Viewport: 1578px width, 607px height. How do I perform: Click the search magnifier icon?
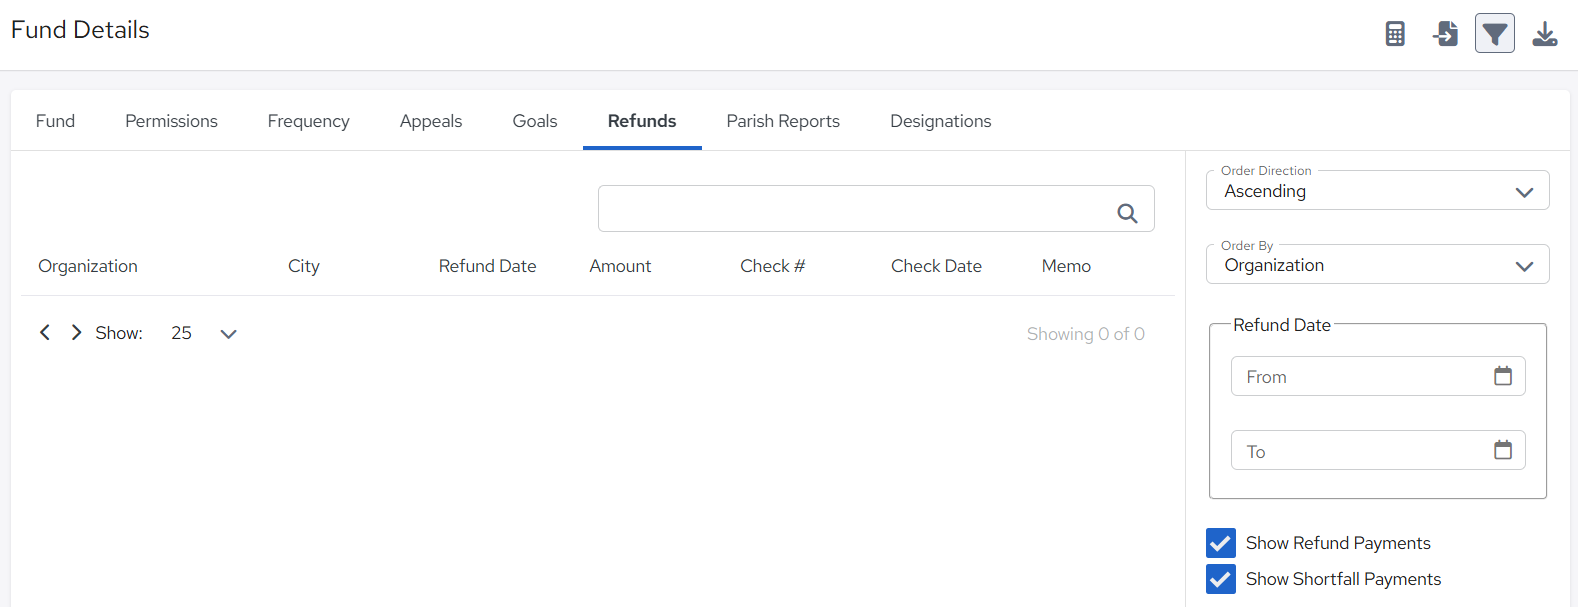(x=1127, y=213)
